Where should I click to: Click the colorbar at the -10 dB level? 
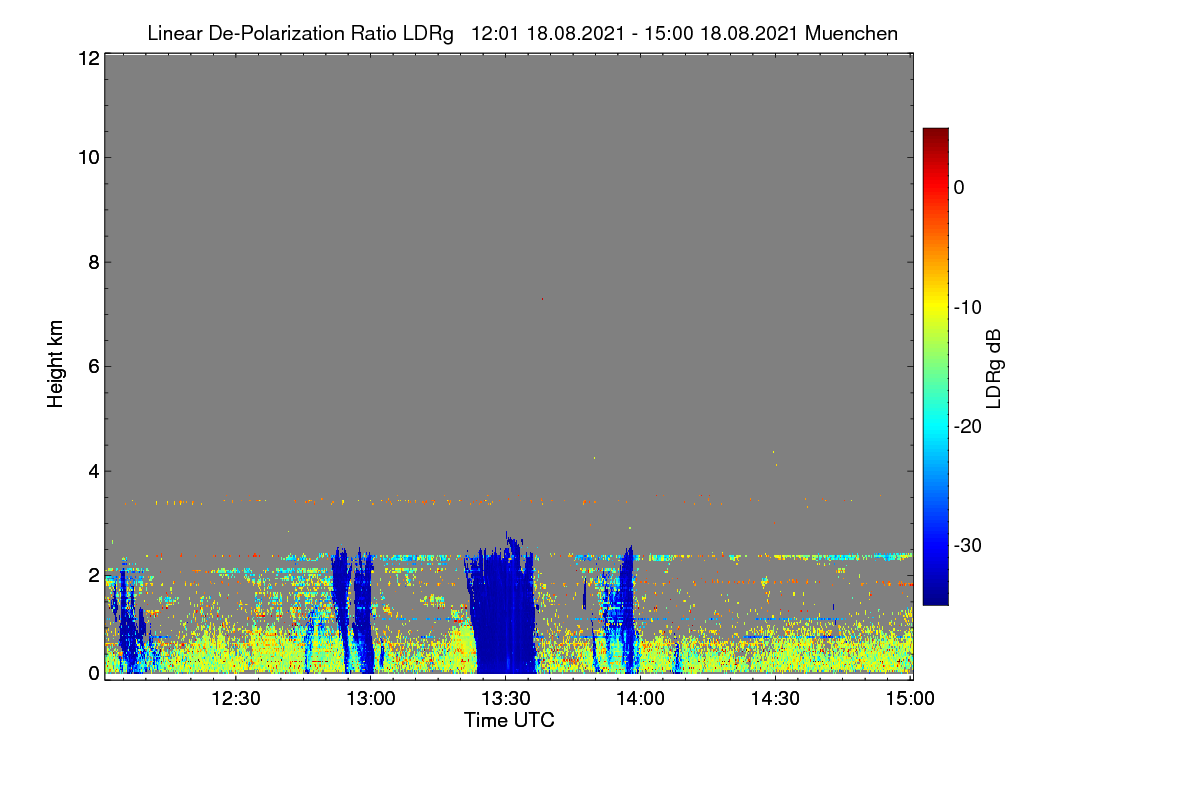935,307
